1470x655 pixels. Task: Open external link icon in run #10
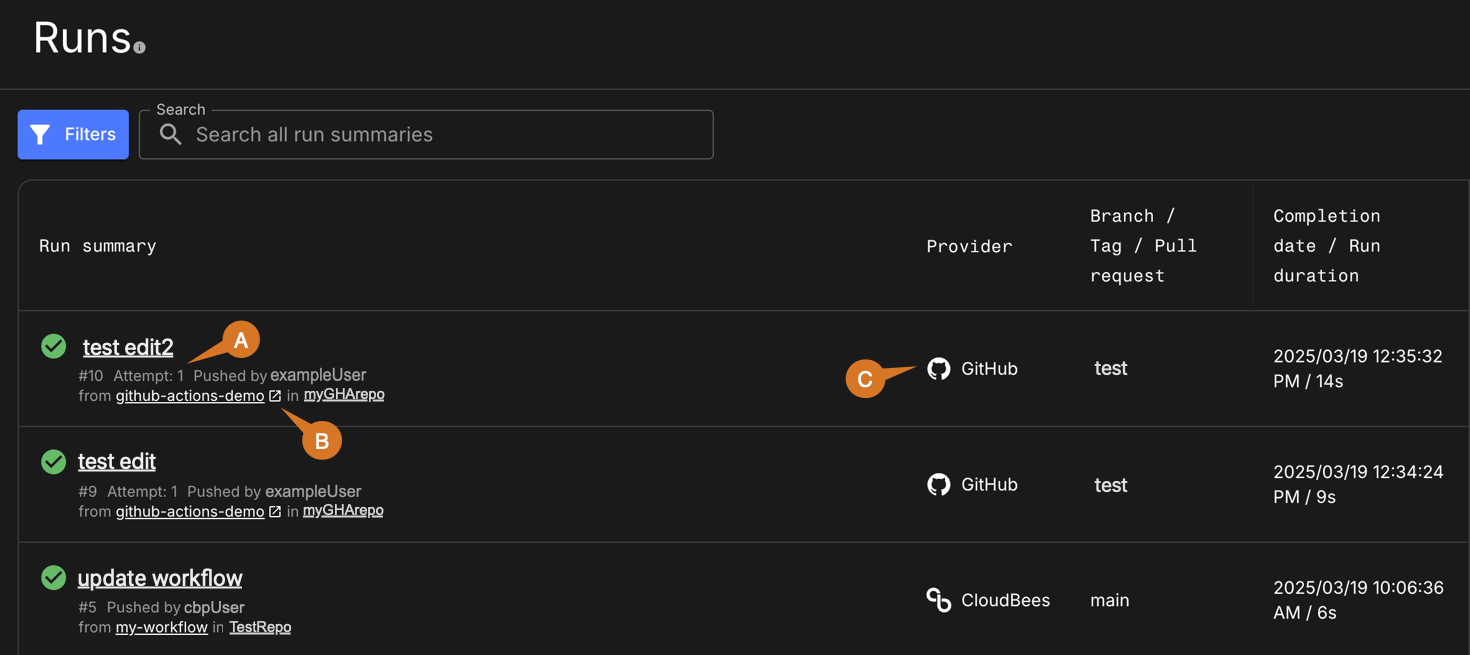pyautogui.click(x=275, y=396)
